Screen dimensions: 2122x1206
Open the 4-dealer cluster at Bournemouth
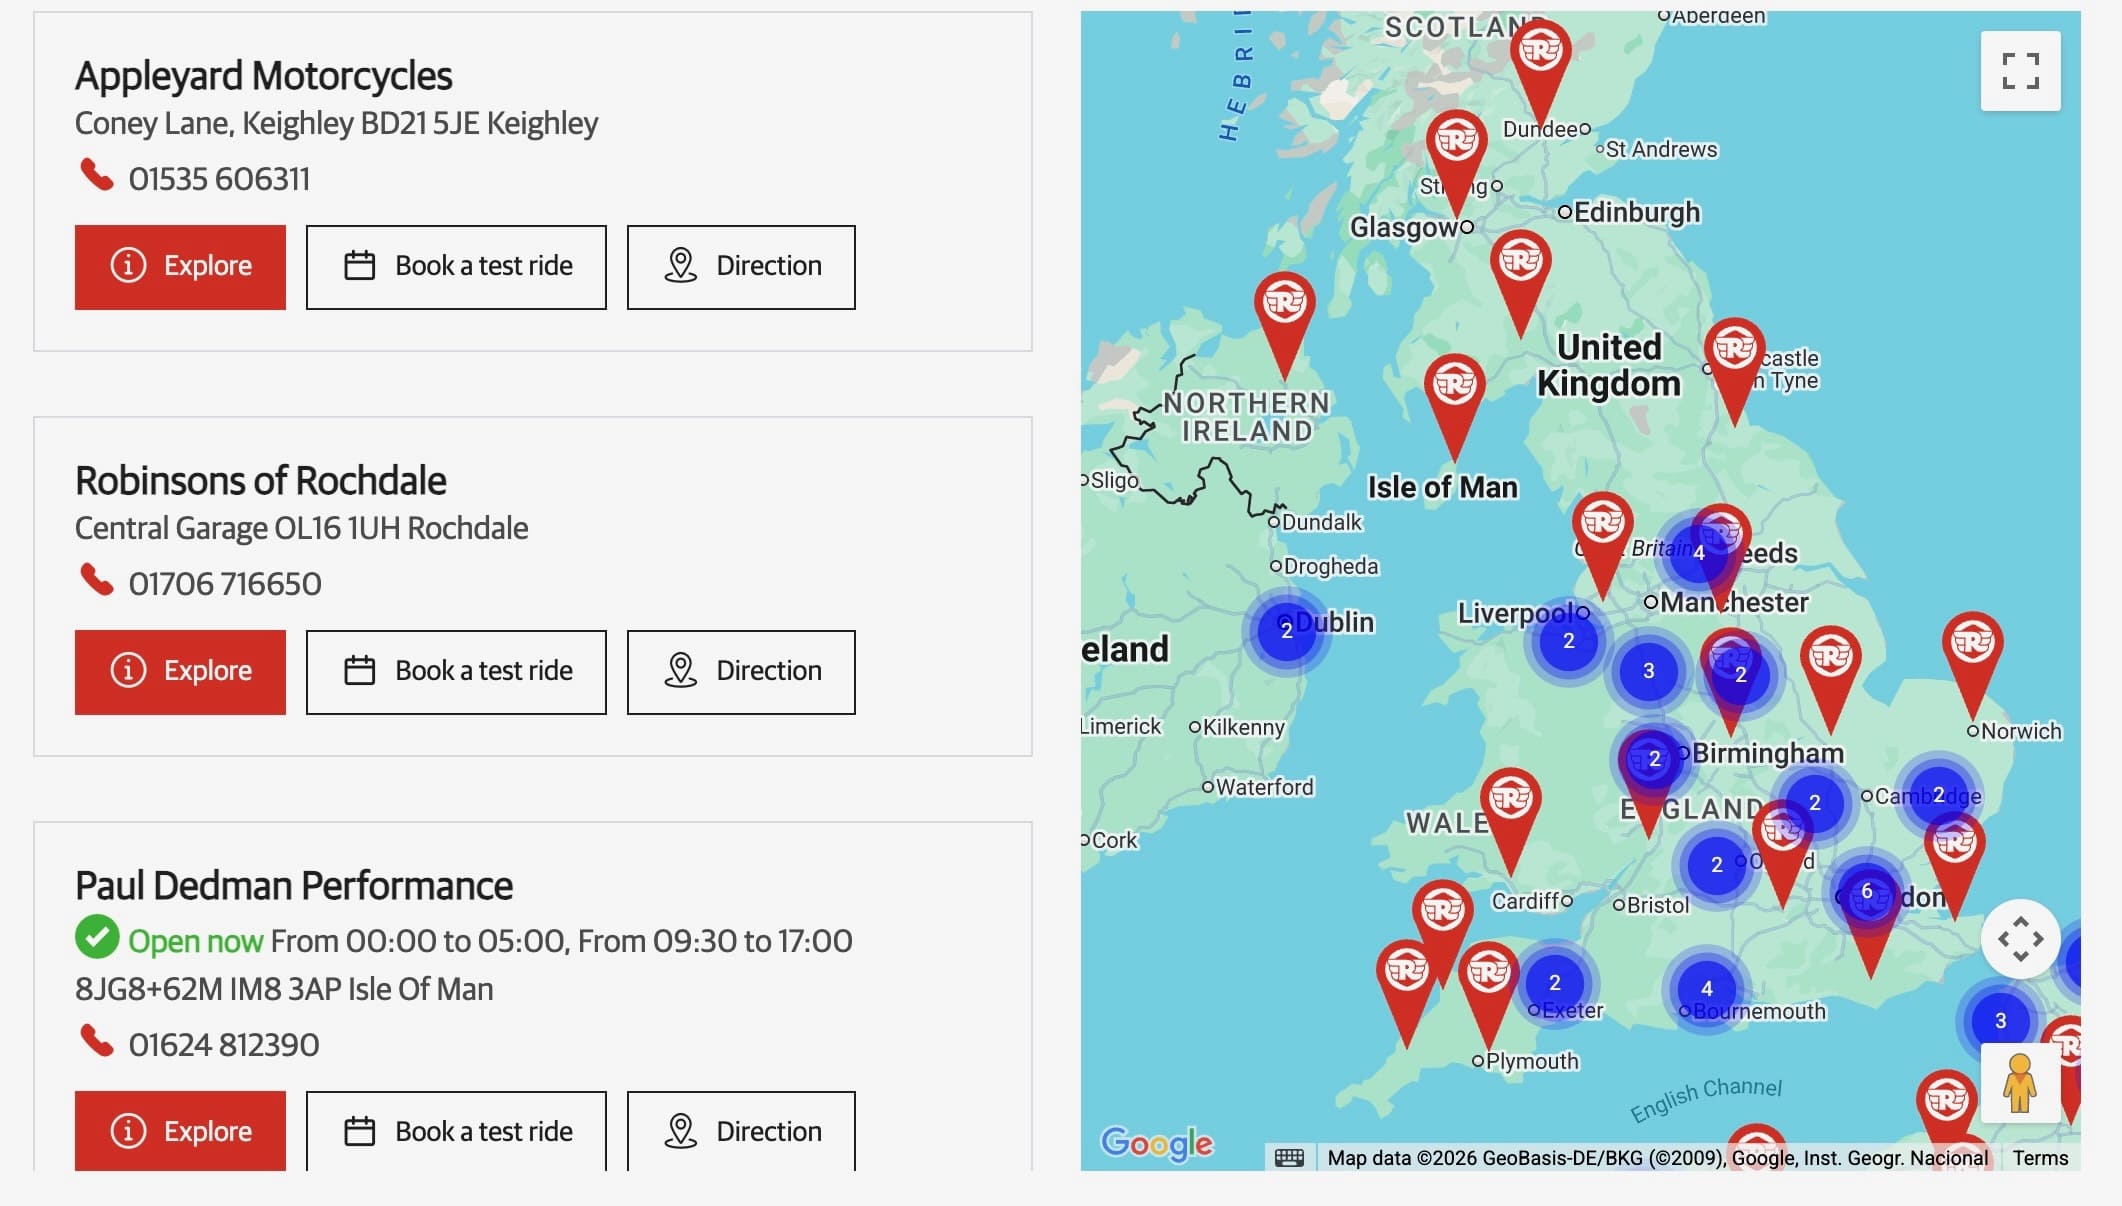1706,989
